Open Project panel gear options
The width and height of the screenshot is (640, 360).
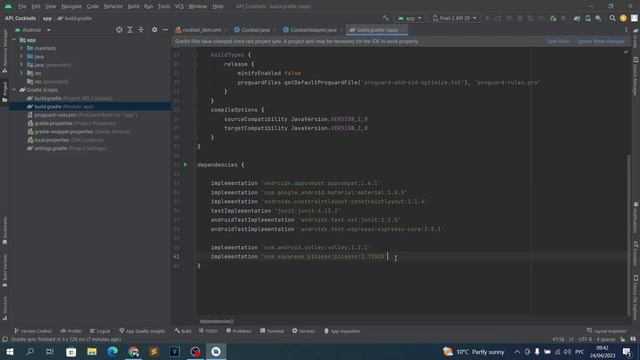tap(154, 30)
